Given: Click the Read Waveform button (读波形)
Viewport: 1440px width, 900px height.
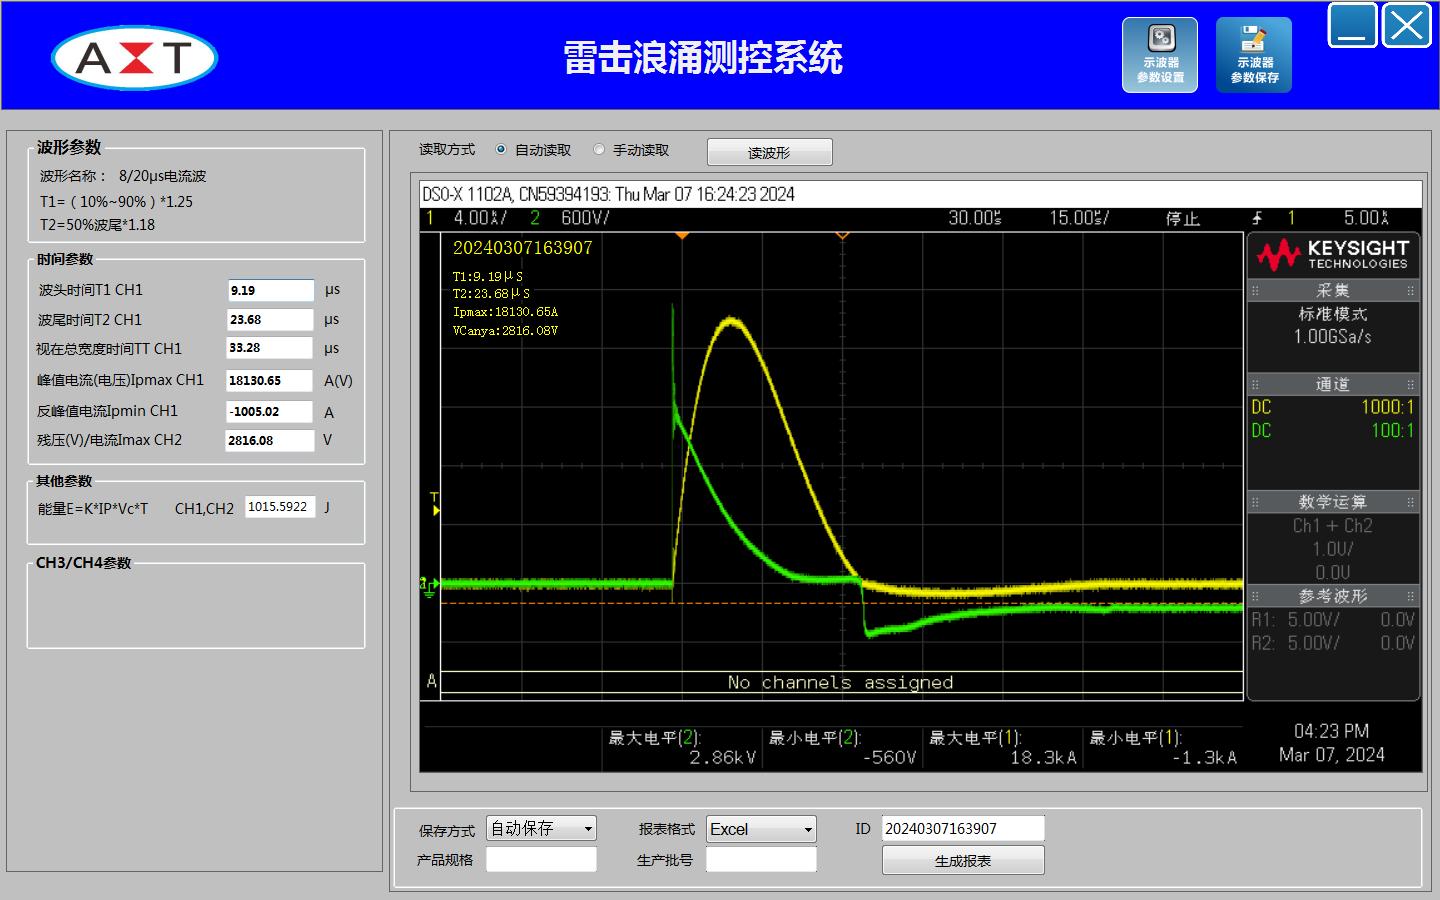Looking at the screenshot, I should pyautogui.click(x=769, y=152).
